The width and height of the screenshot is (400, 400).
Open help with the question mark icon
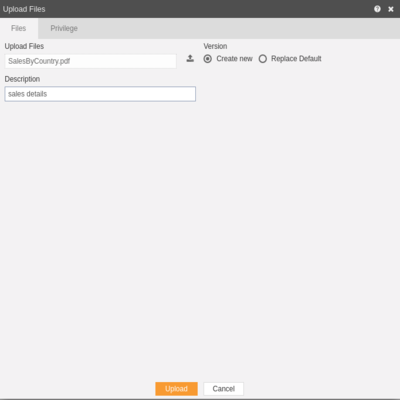coord(377,9)
